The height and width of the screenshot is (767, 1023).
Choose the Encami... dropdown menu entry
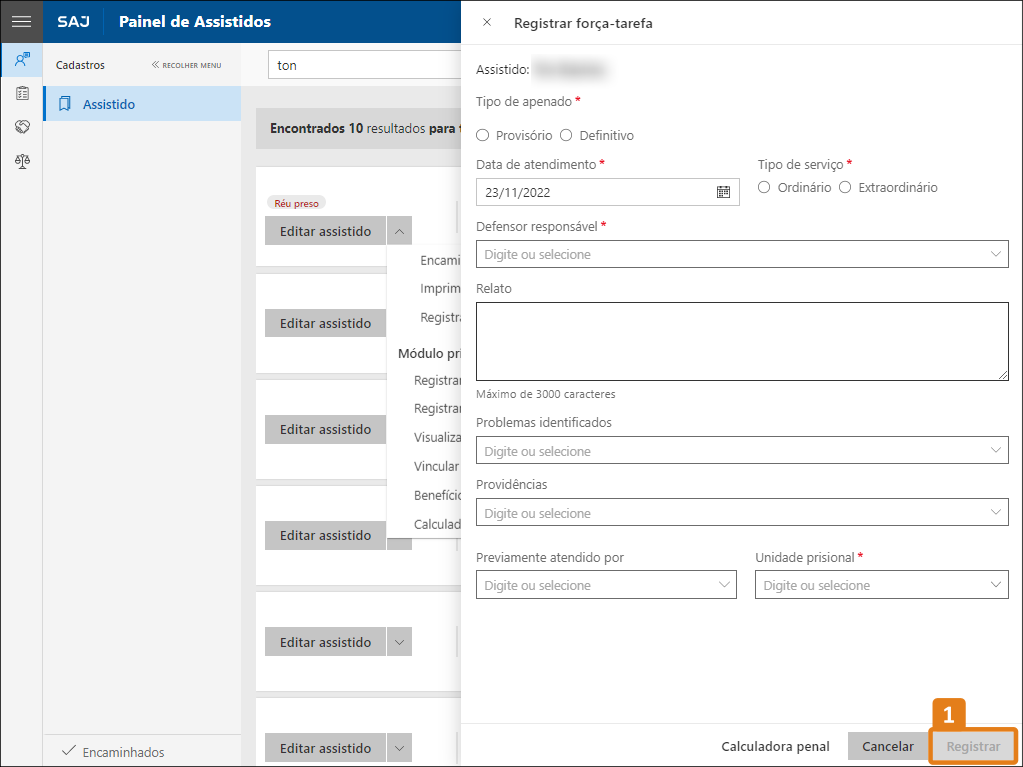440,260
